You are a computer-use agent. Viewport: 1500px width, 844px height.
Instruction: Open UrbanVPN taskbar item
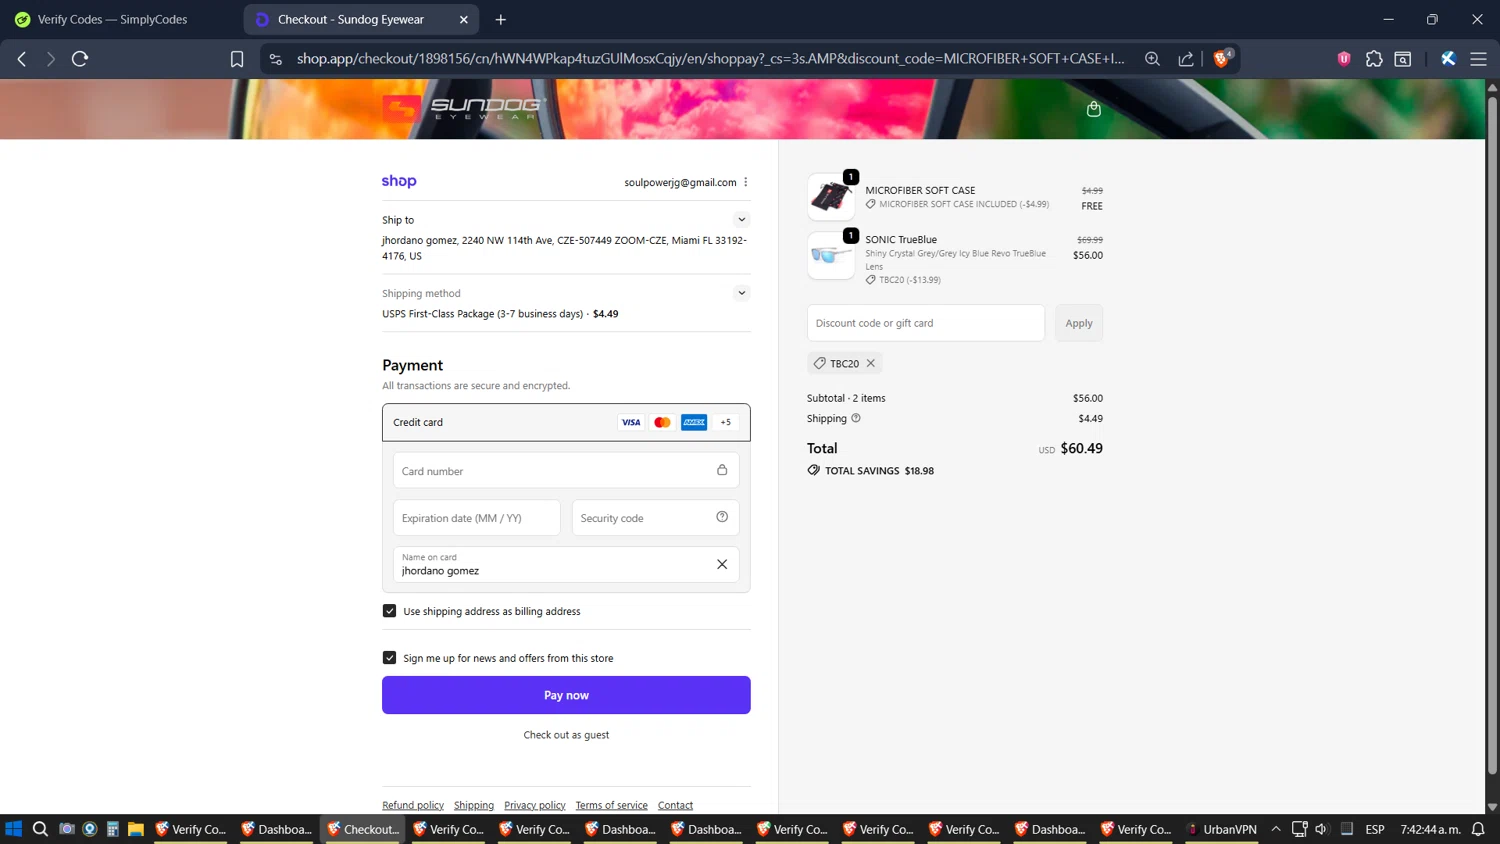click(1221, 829)
